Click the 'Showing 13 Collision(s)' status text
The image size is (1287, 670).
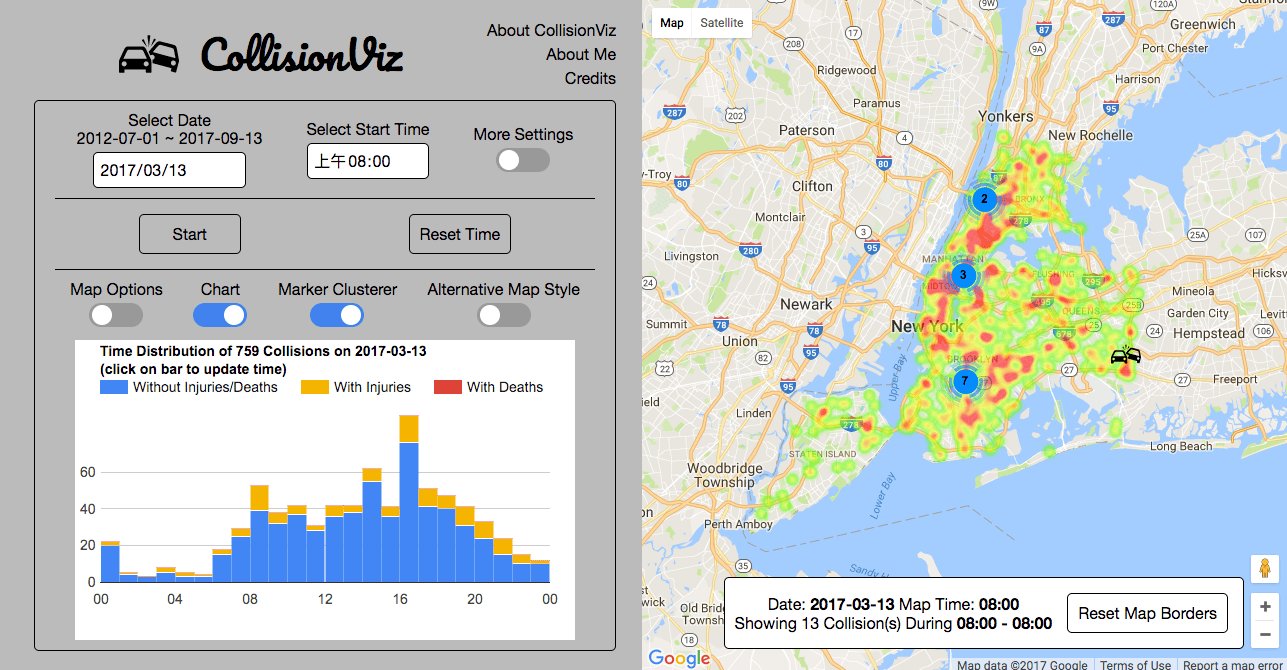[893, 623]
